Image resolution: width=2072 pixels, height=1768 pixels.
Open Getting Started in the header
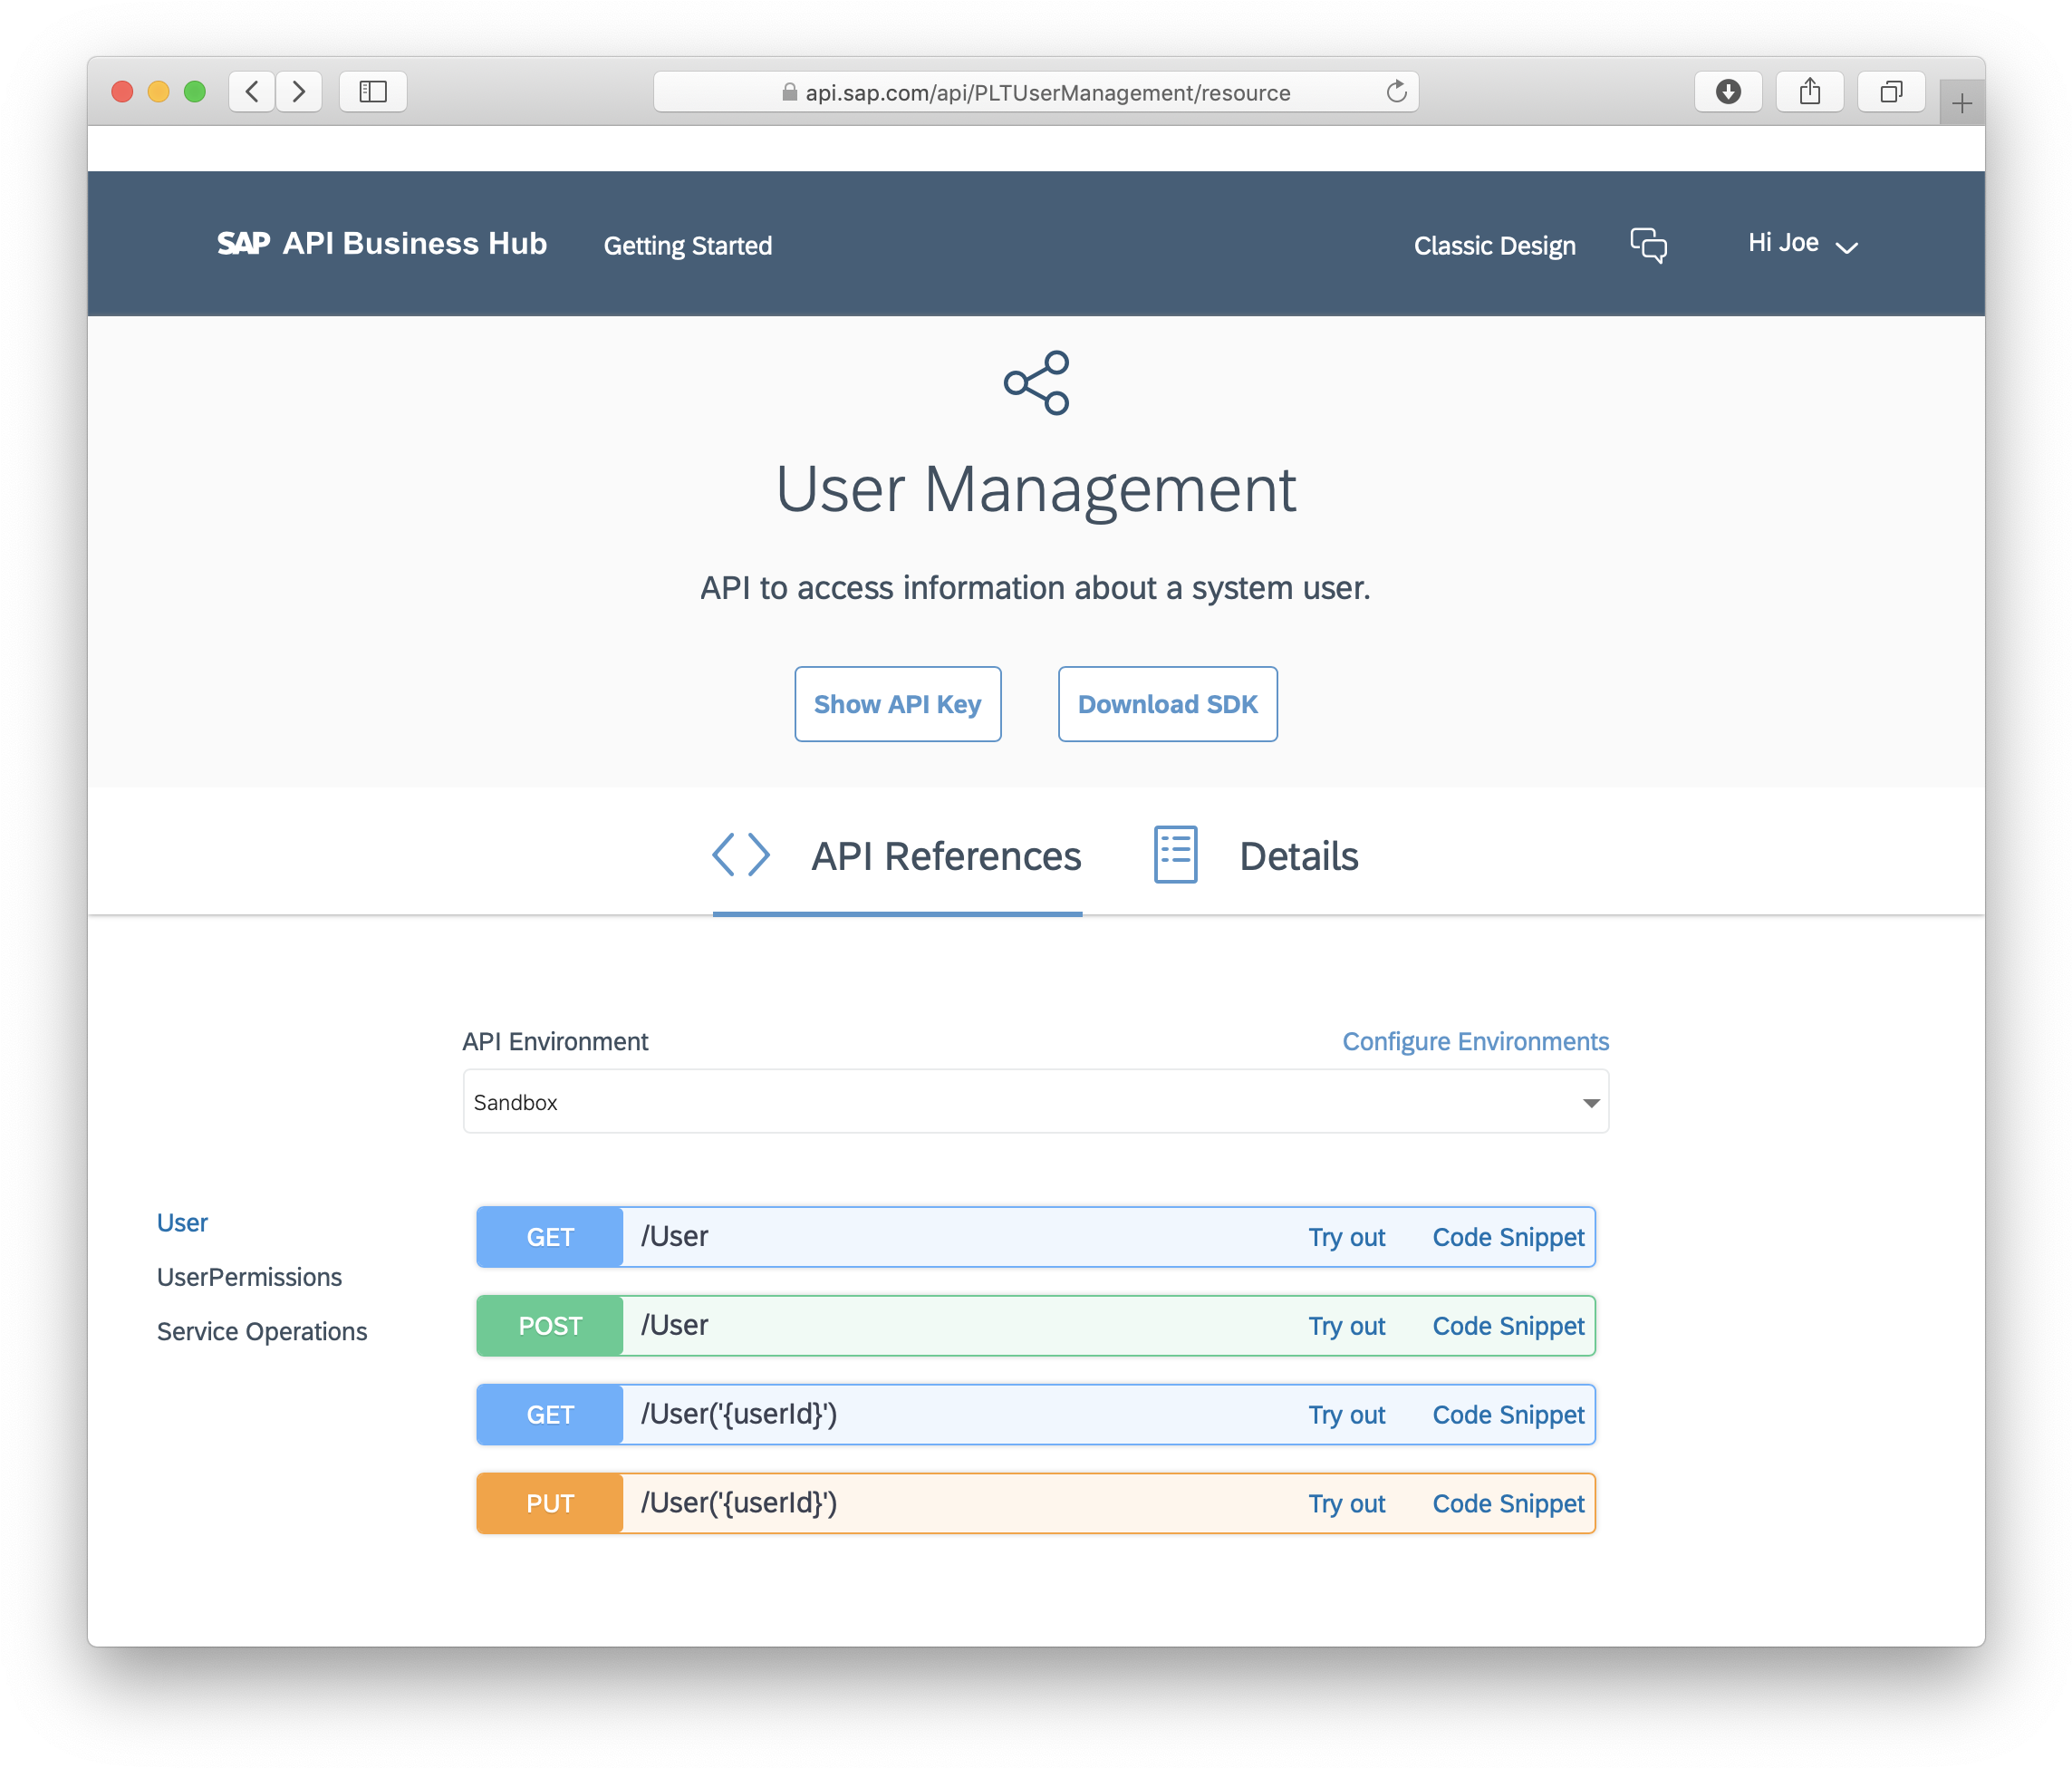tap(688, 246)
